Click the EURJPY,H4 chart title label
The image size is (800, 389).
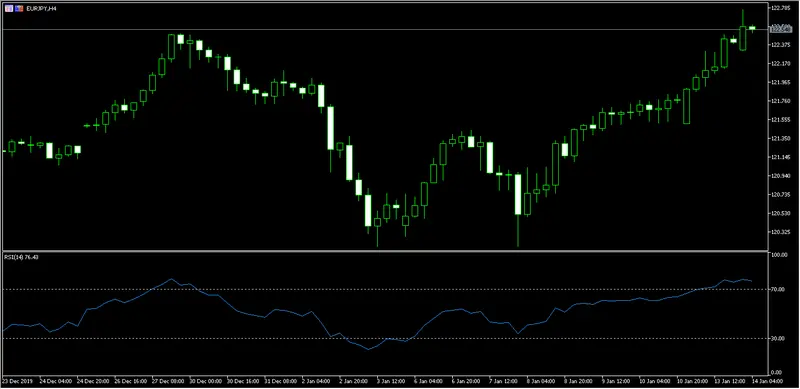coord(41,9)
